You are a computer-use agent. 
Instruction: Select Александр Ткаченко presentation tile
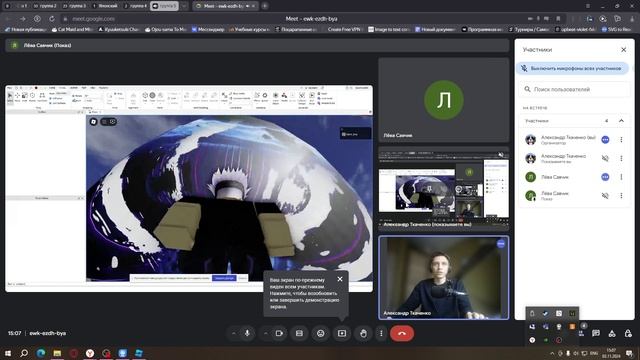click(x=444, y=188)
